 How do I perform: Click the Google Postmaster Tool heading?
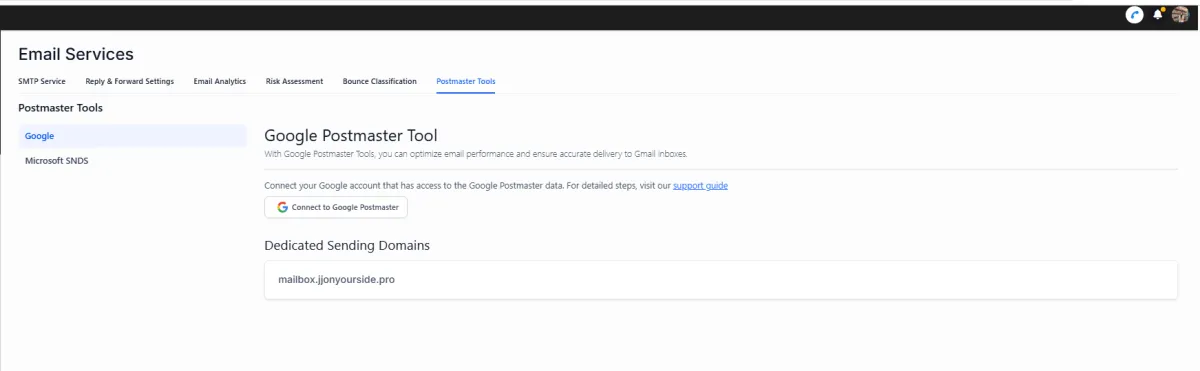pos(351,135)
